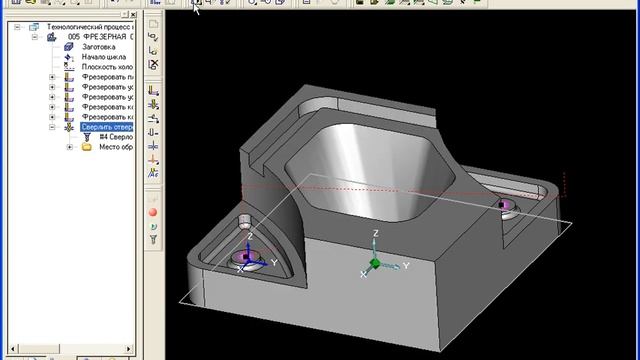Image resolution: width=640 pixels, height=360 pixels.
Task: Click the vertical toolbar icon with checkmark
Action: (153, 37)
